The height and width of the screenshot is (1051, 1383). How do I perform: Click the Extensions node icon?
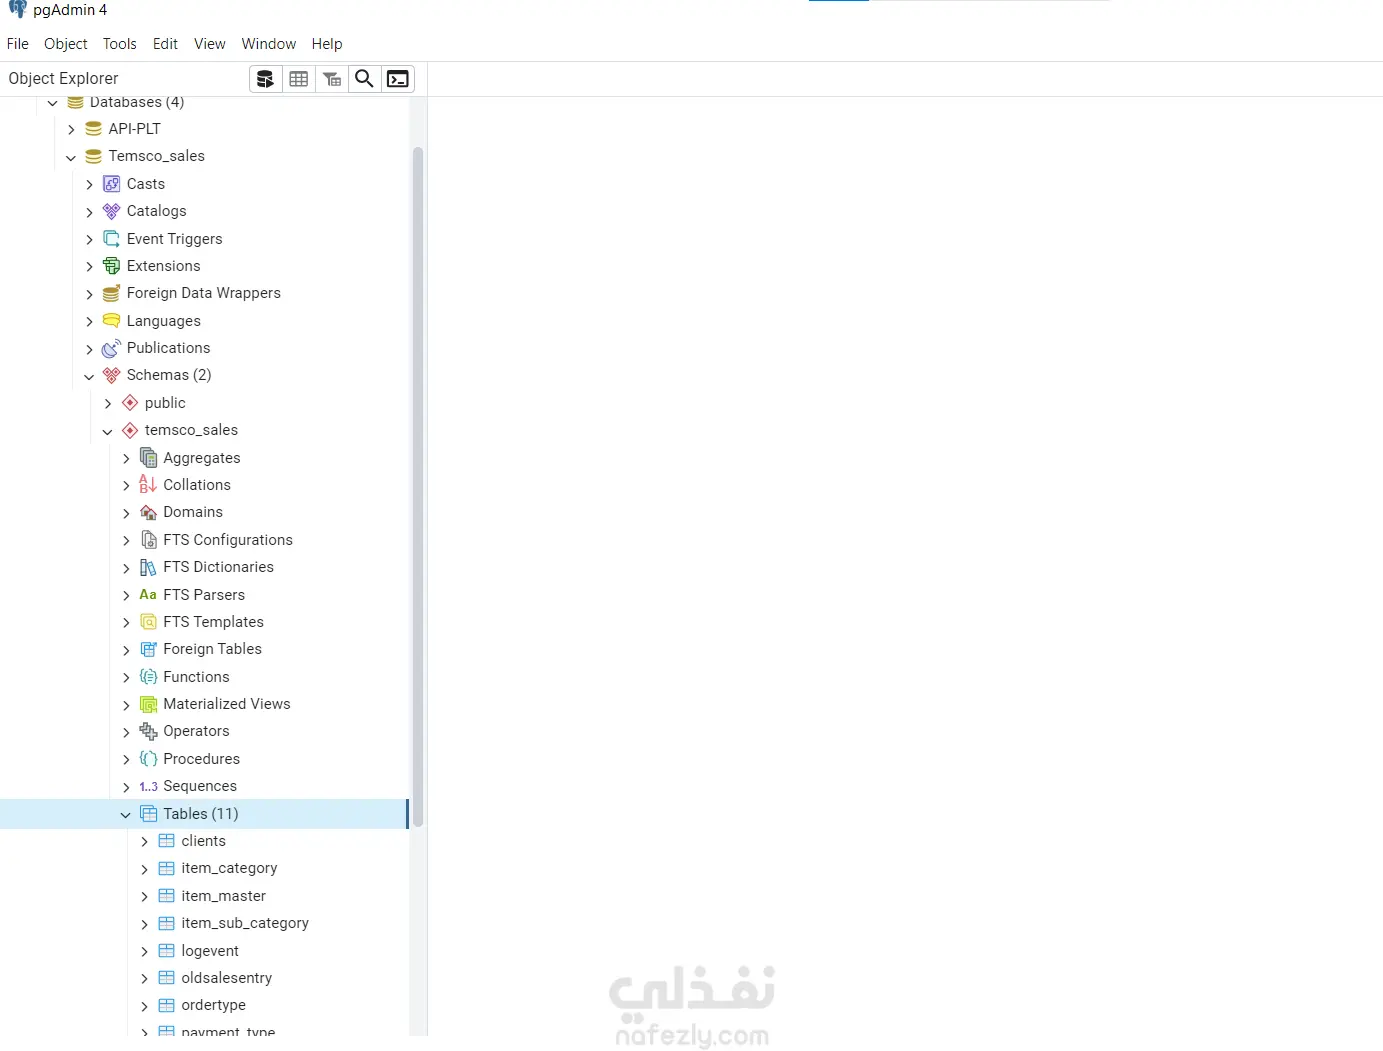[x=112, y=266]
